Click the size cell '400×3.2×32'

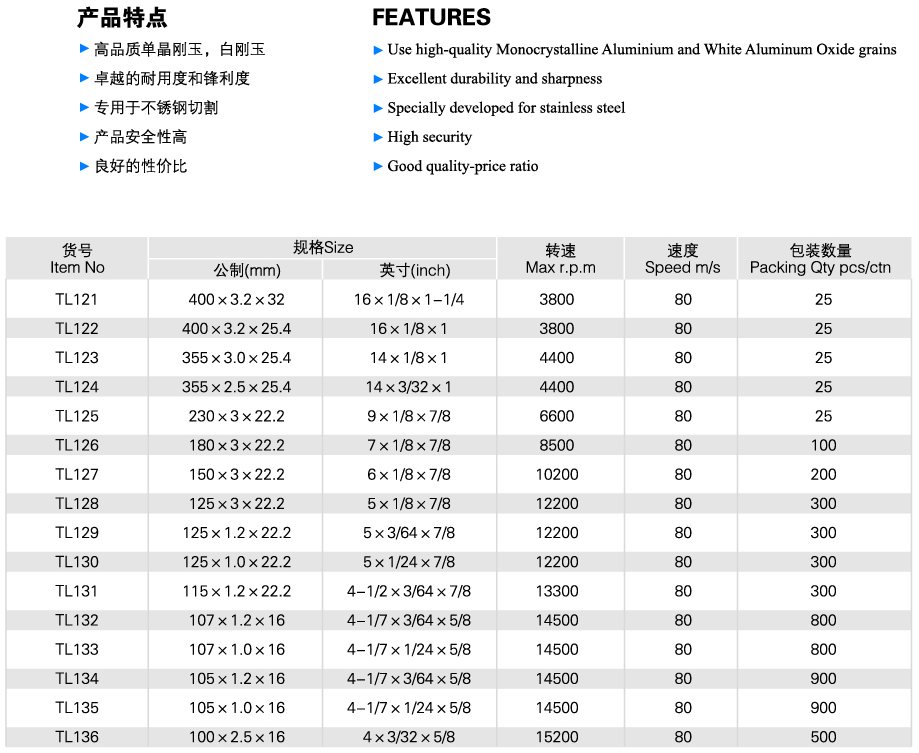pyautogui.click(x=237, y=299)
